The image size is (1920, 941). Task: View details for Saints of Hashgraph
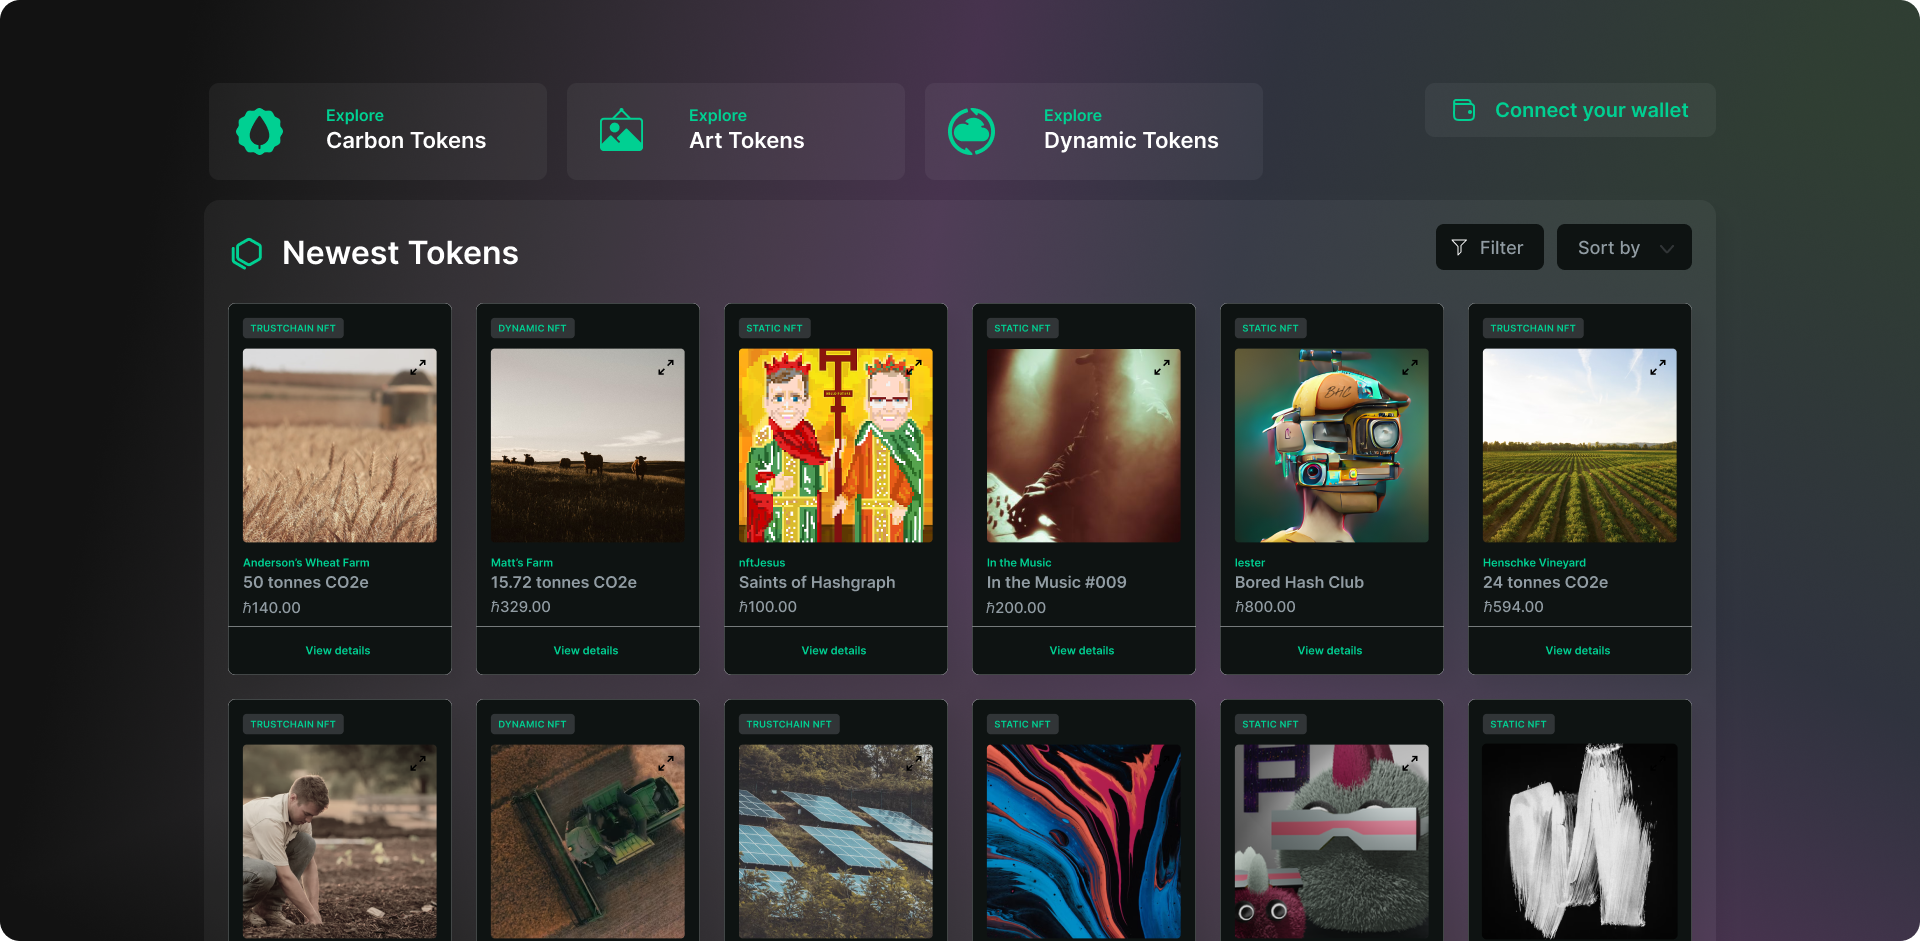click(x=834, y=650)
